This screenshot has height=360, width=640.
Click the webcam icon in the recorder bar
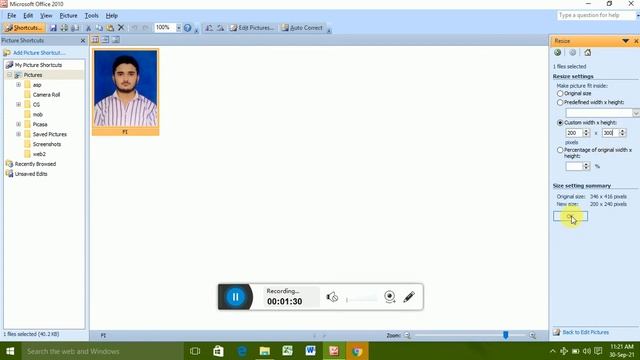(x=390, y=297)
